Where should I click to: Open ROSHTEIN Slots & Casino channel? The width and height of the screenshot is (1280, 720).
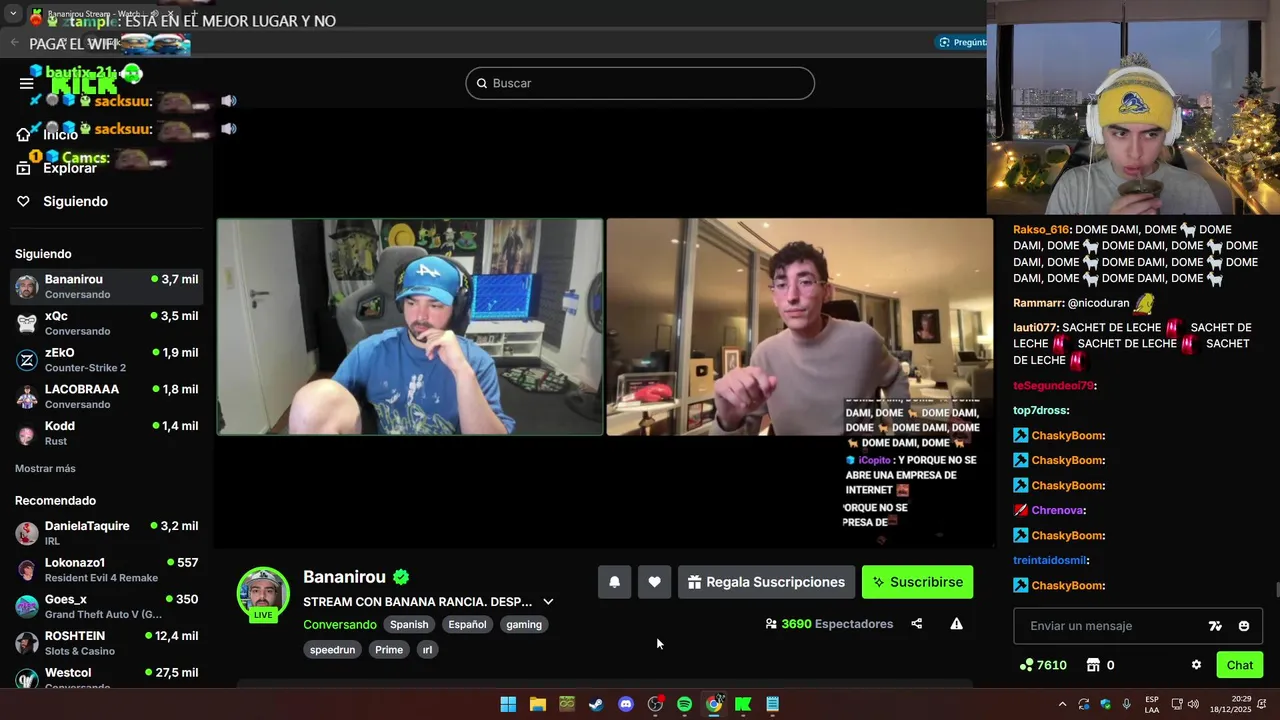[107, 643]
